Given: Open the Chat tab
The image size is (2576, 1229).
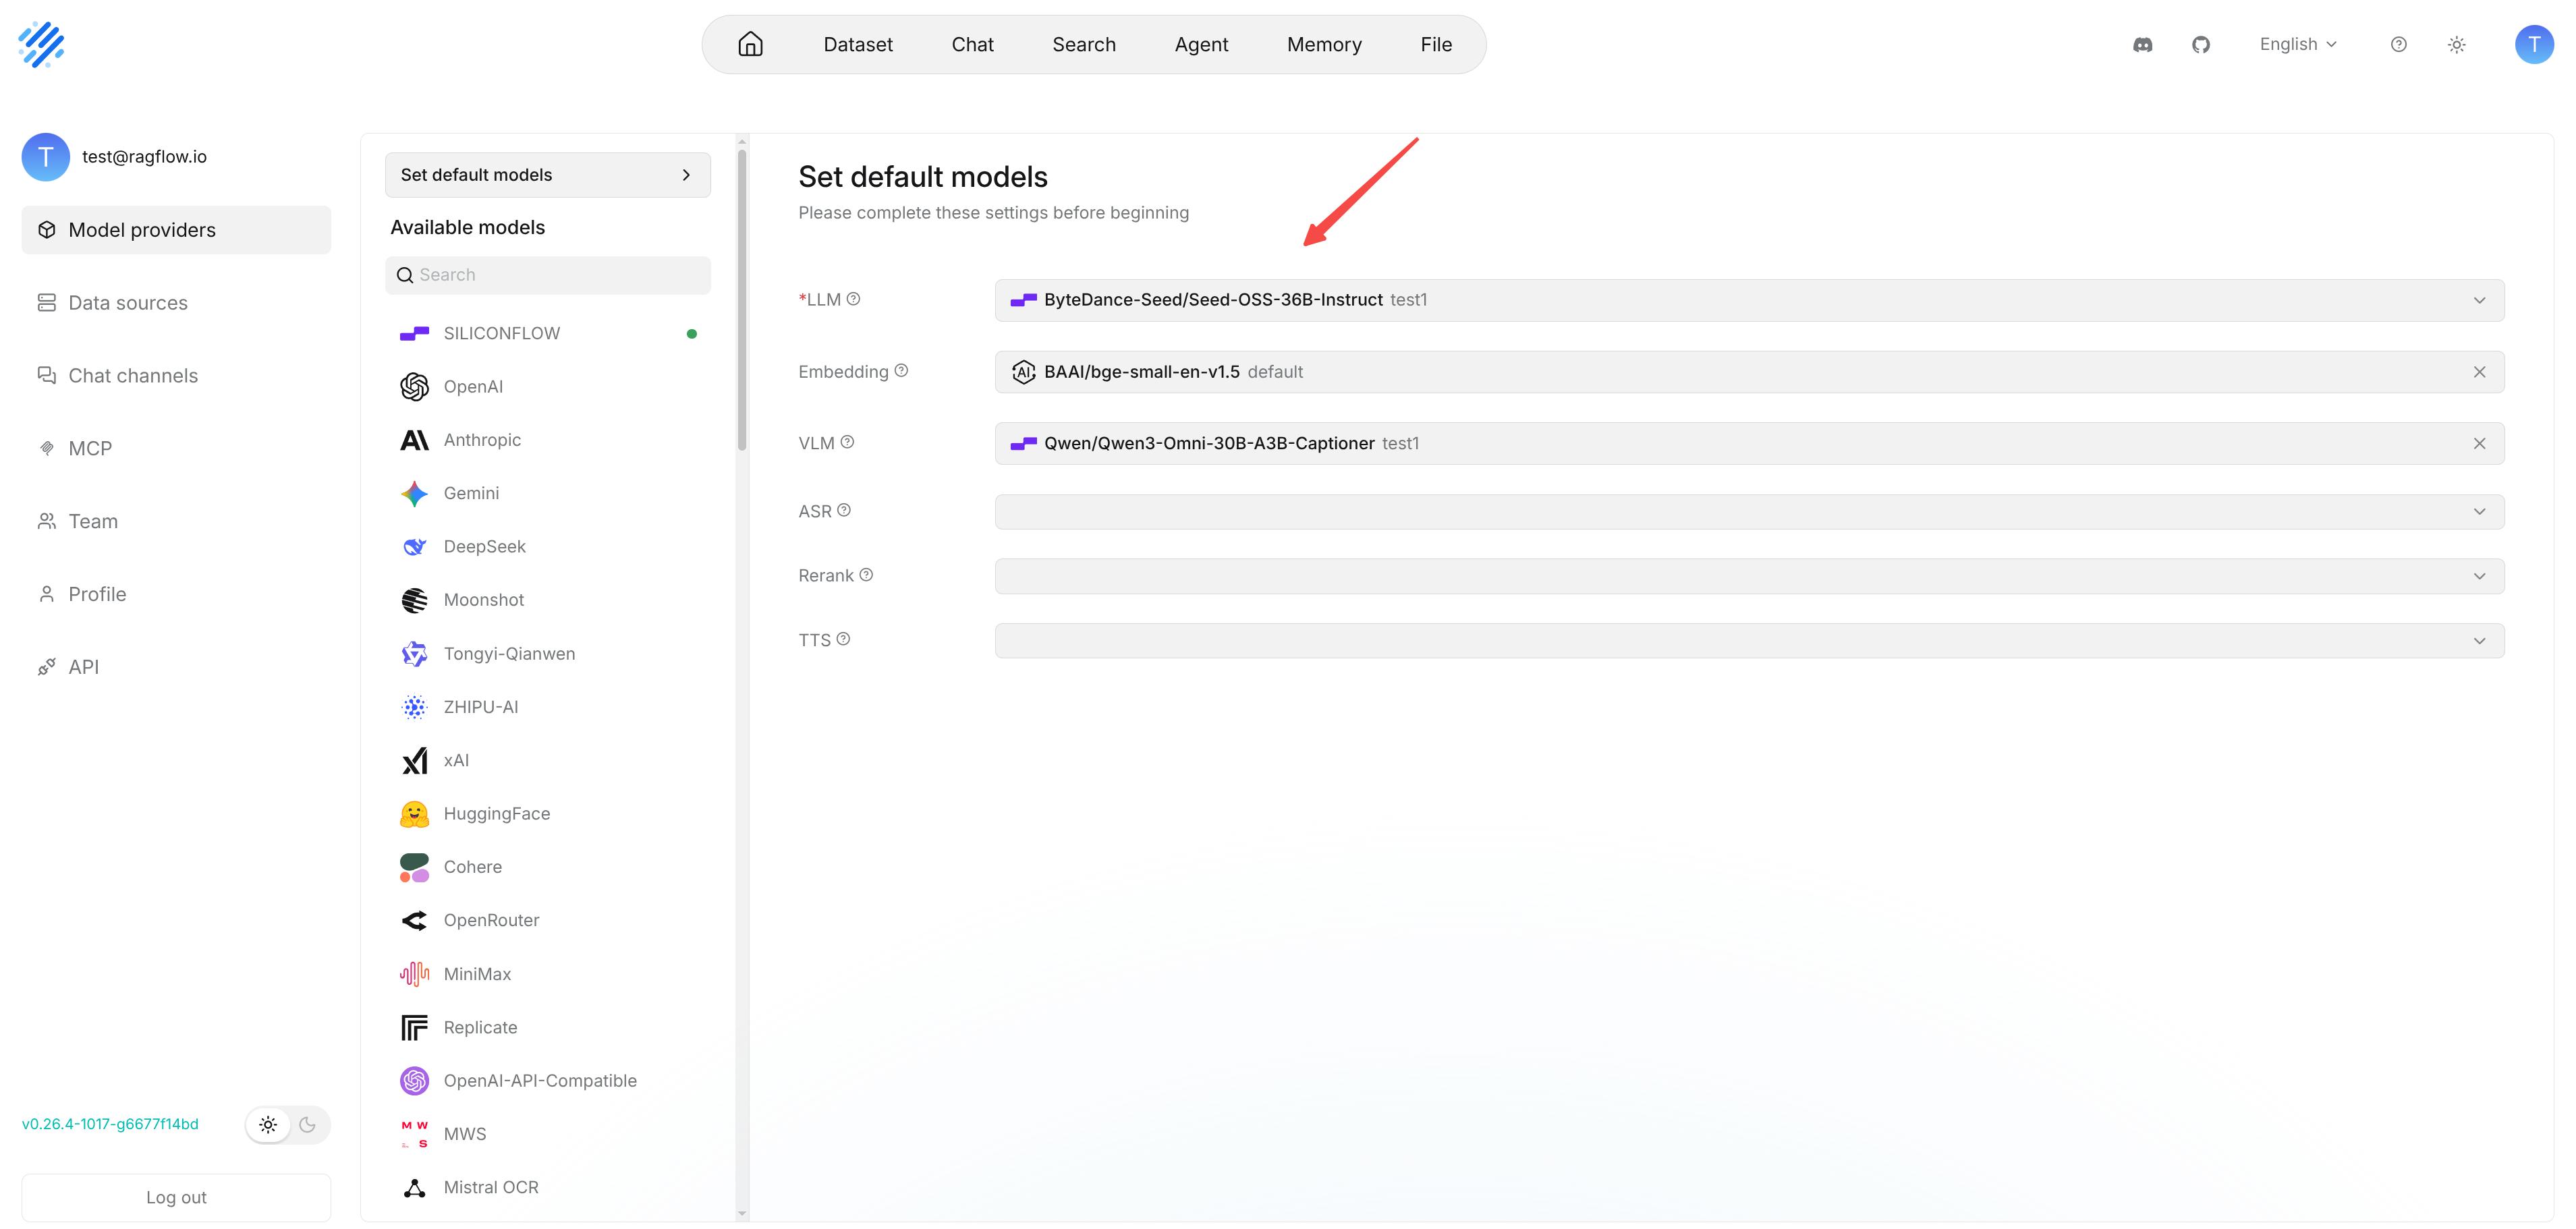Looking at the screenshot, I should 972,44.
